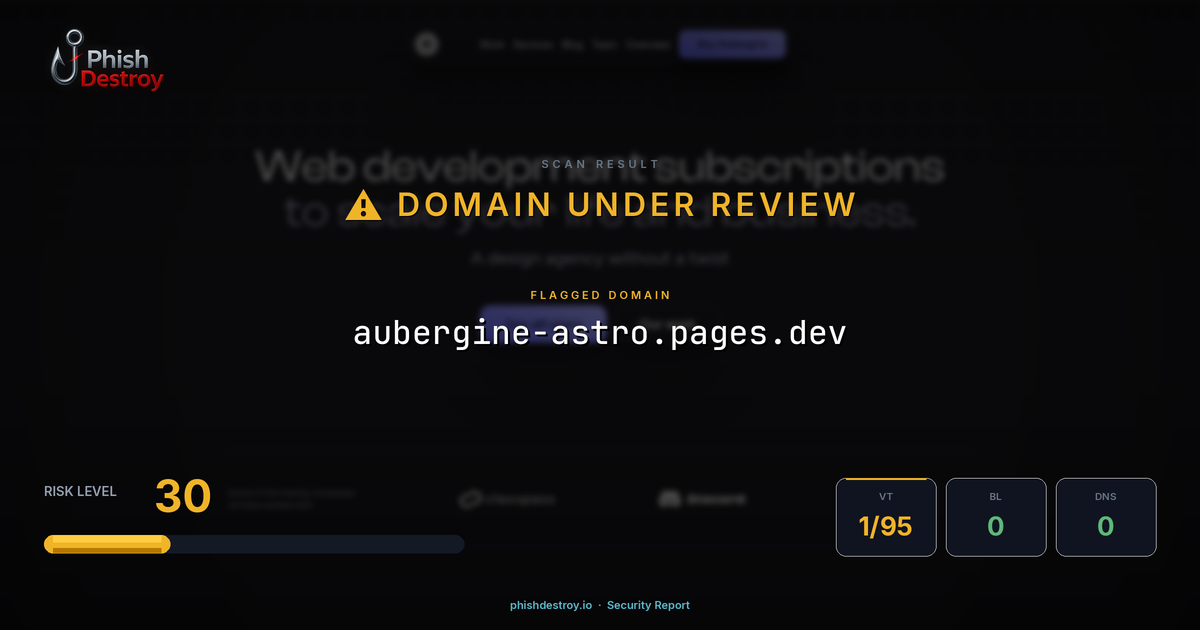The image size is (1200, 630).
Task: Select the flagged domain aubergine-astro.pages.dev
Action: coord(599,332)
